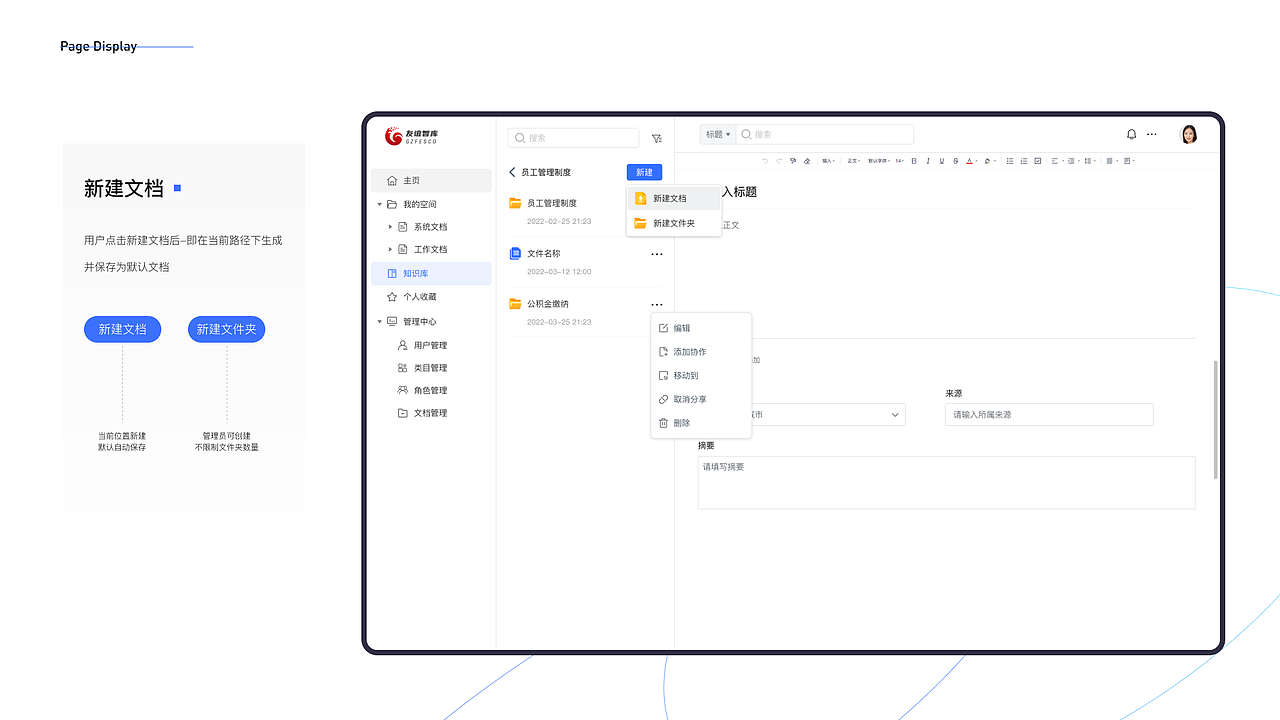
Task: Click the notification bell icon
Action: tap(1132, 134)
